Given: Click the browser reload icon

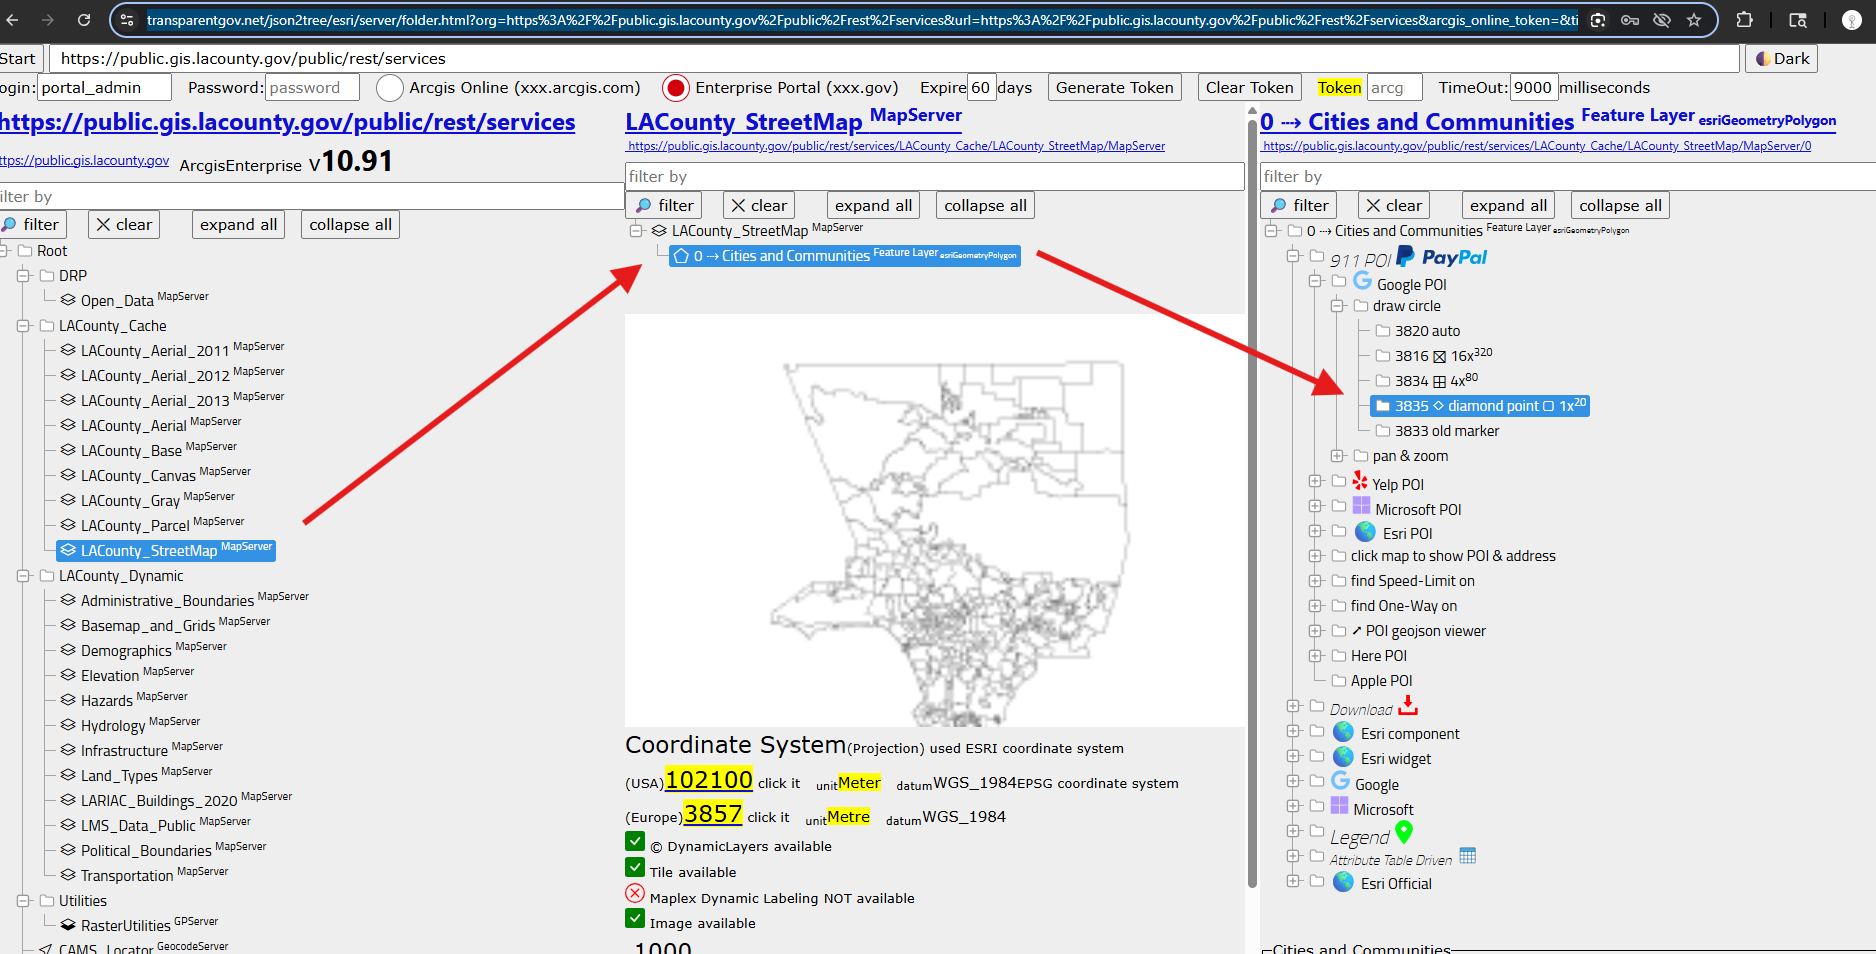Looking at the screenshot, I should coord(84,20).
